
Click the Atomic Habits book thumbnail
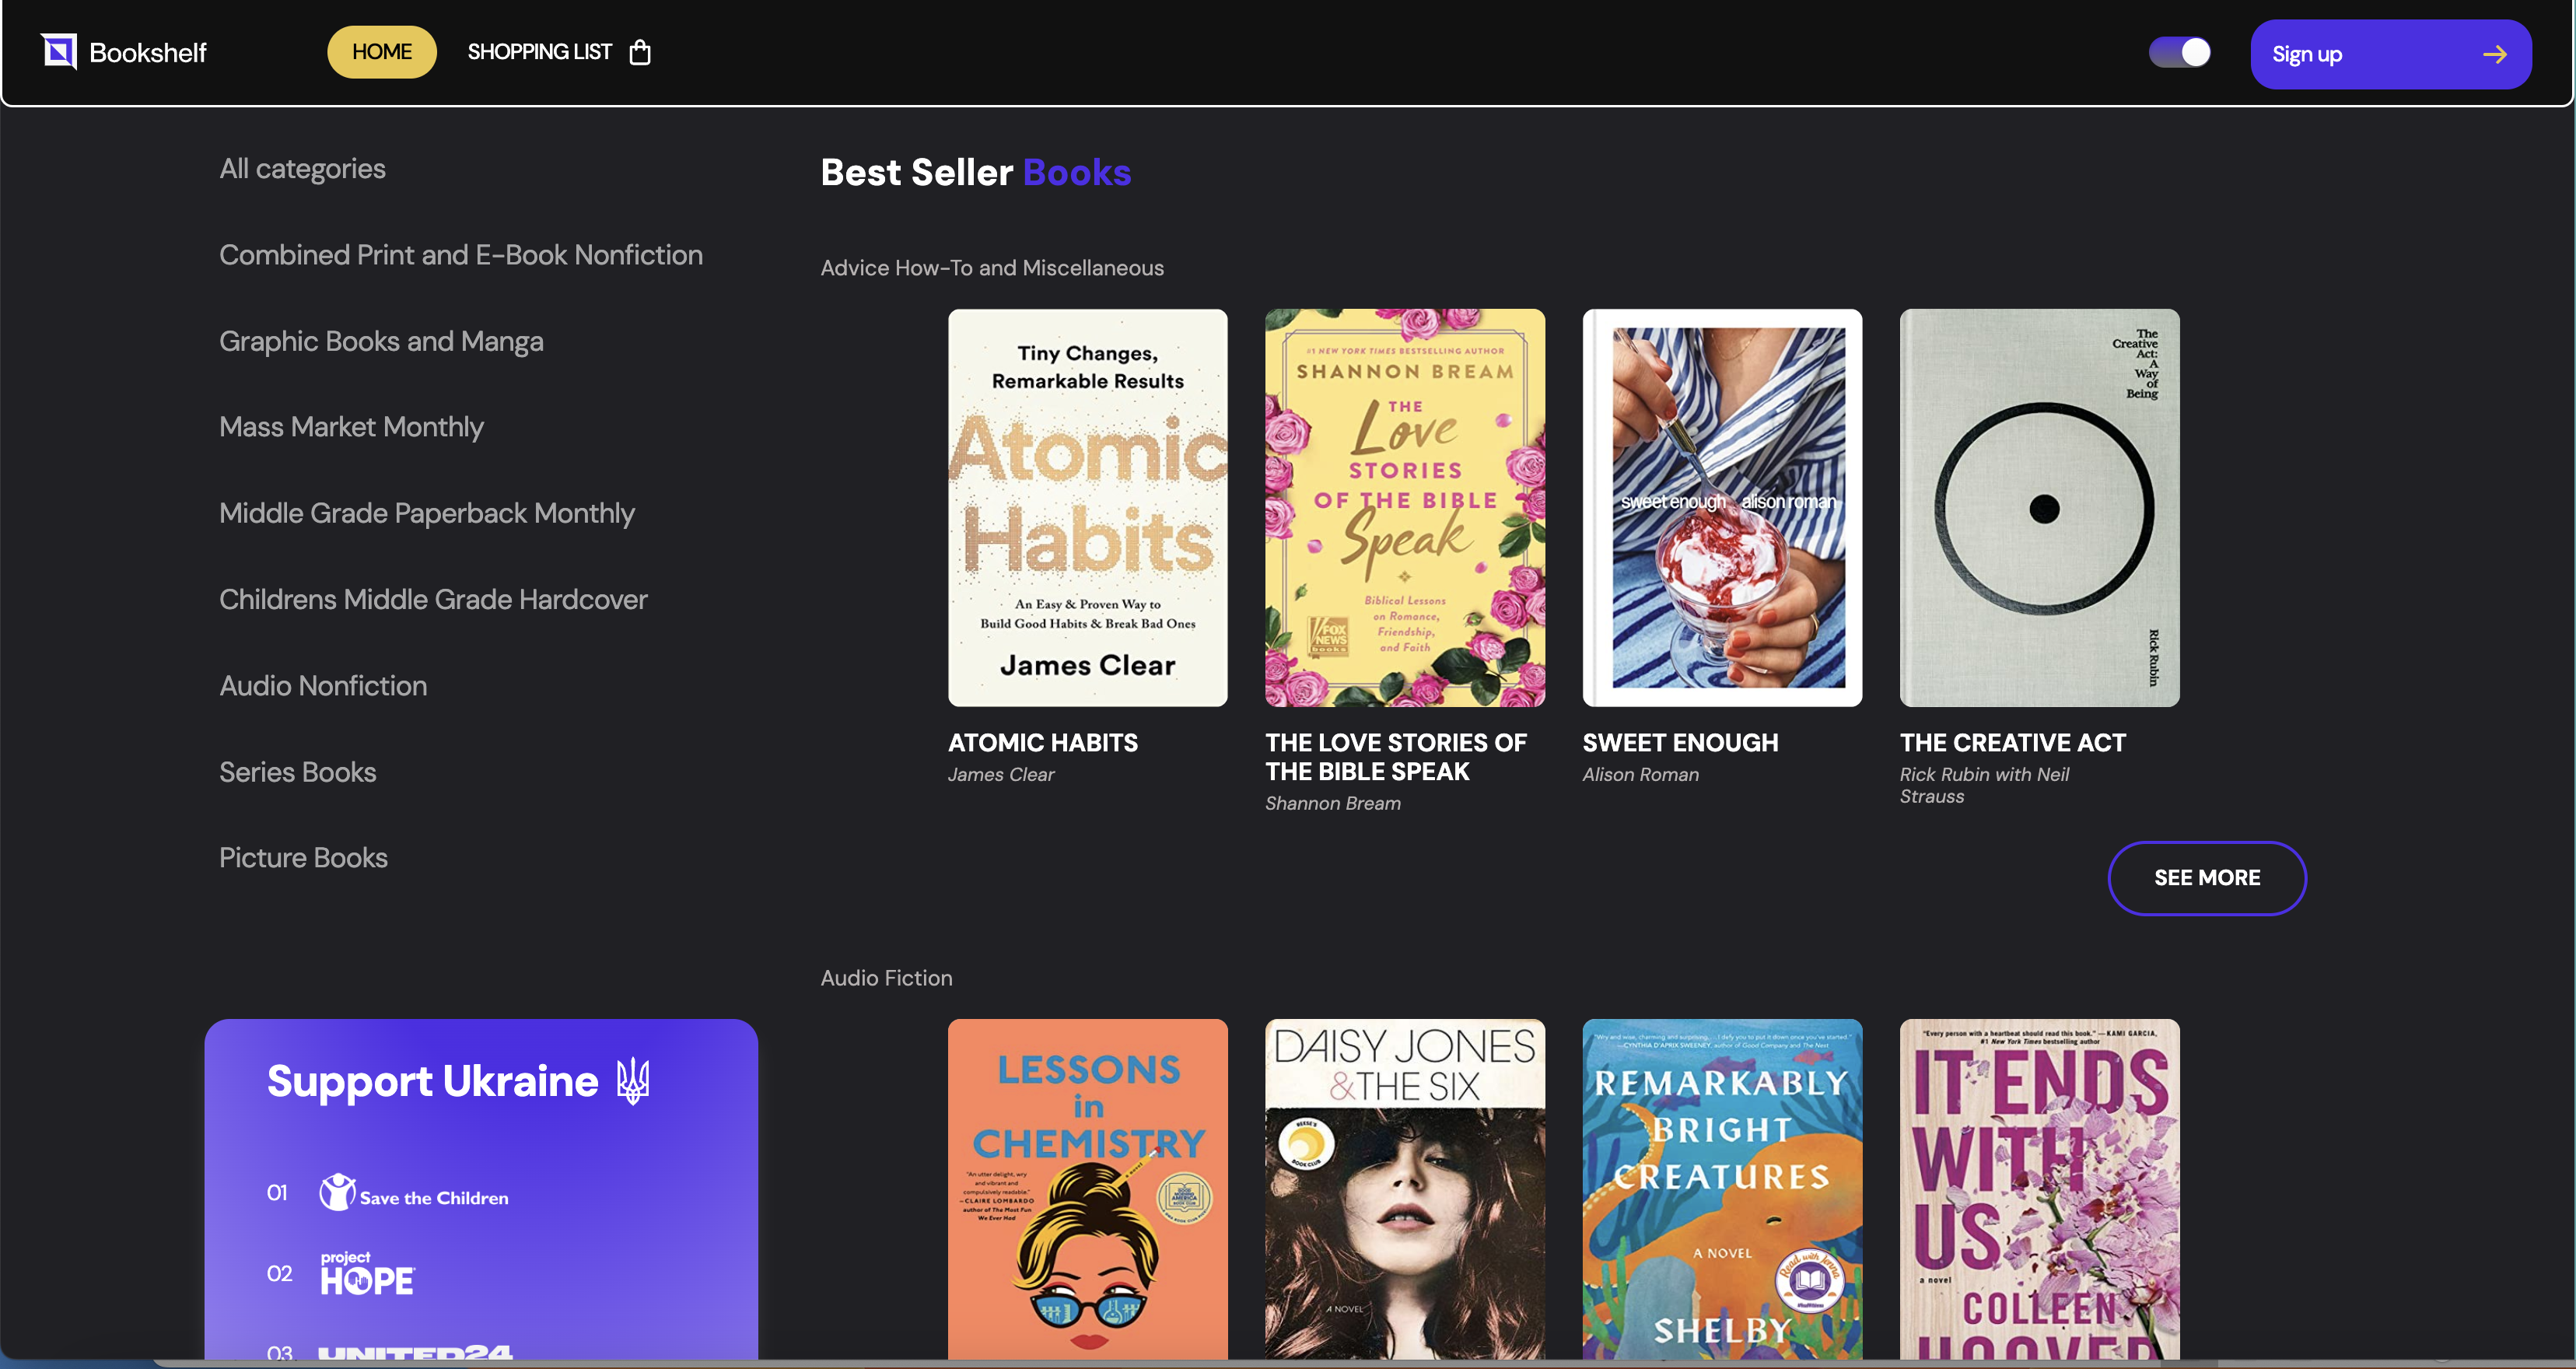coord(1087,506)
